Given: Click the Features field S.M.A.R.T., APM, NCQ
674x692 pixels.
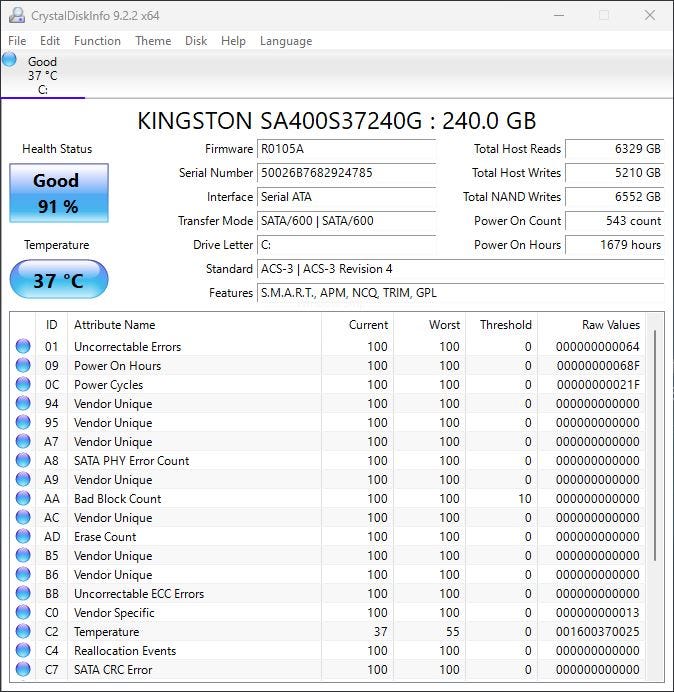Looking at the screenshot, I should coord(460,292).
